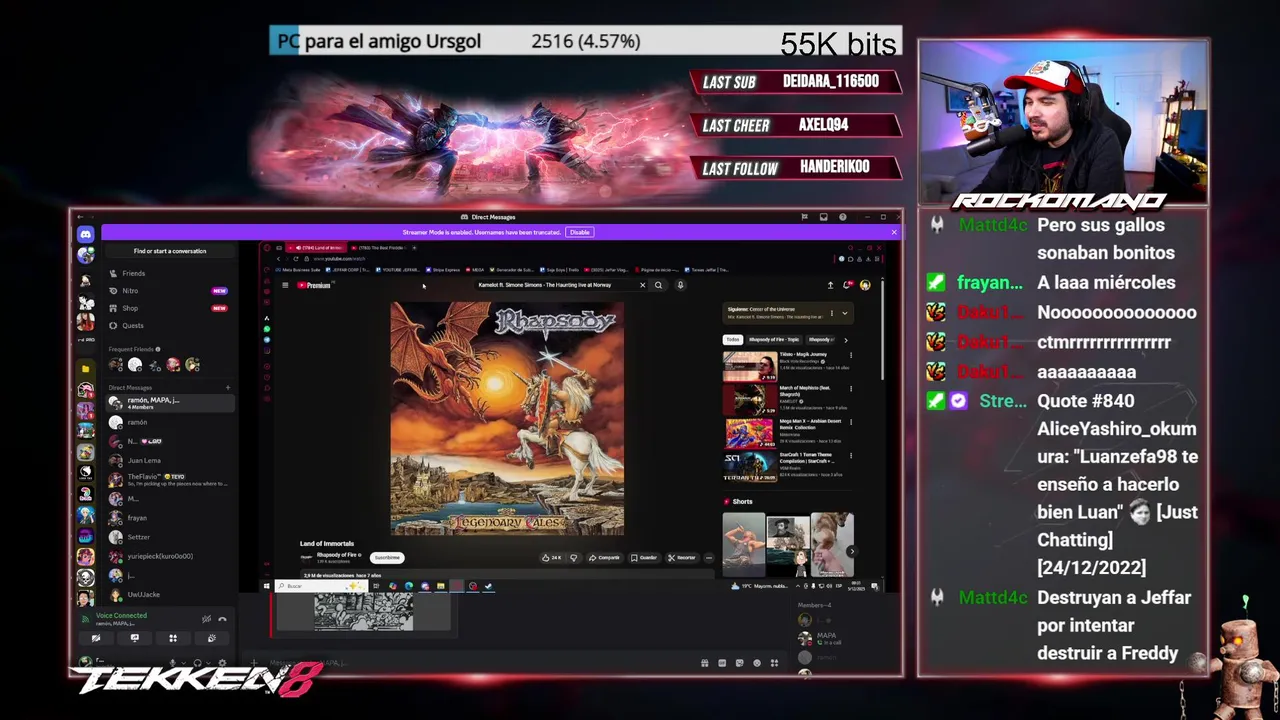Open YouTube notifications bell
This screenshot has height=720, width=1280.
[847, 285]
